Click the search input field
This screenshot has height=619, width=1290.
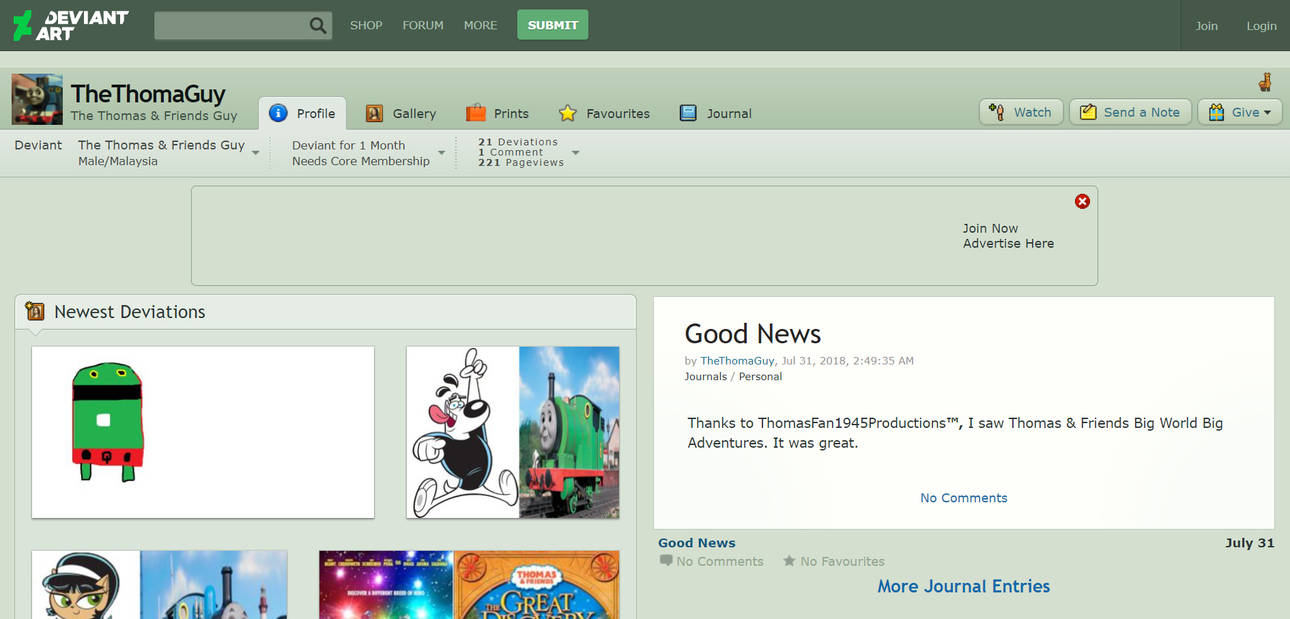click(231, 26)
